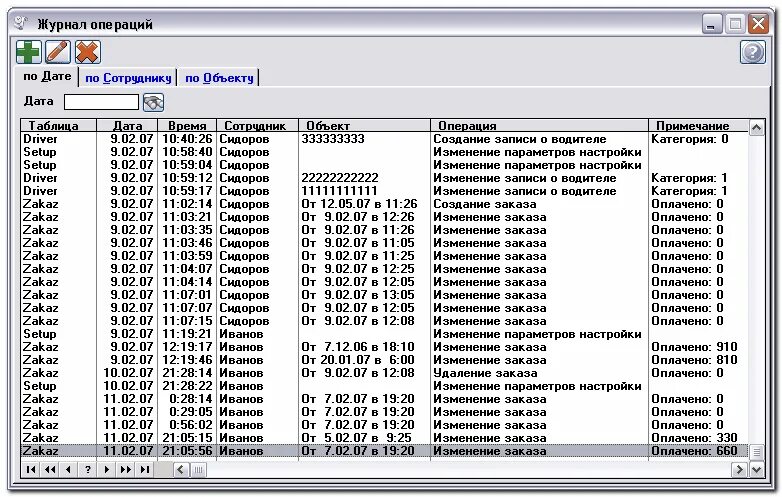Image resolution: width=782 pixels, height=497 pixels.
Task: Click the vertical scrollbar thumb
Action: 757,452
